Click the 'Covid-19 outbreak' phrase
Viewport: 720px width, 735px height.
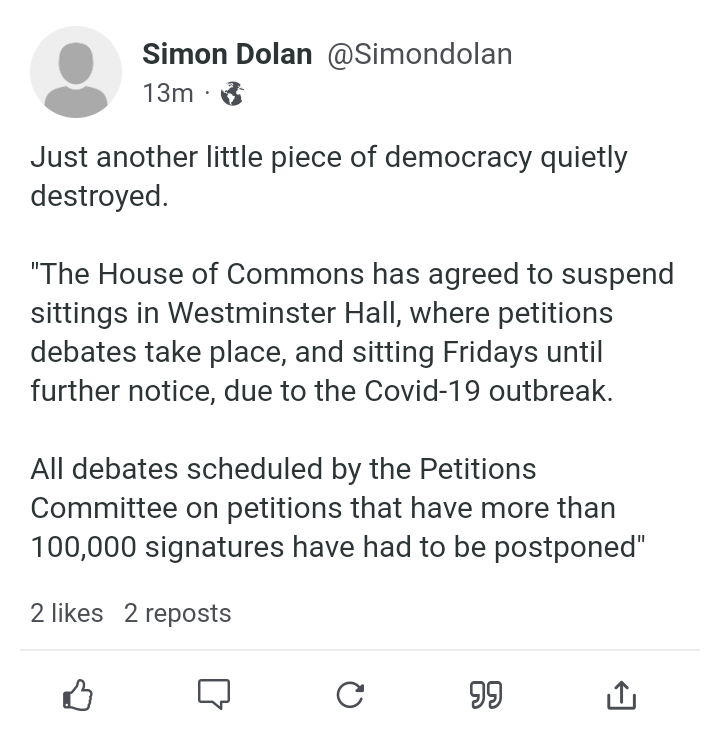(488, 390)
